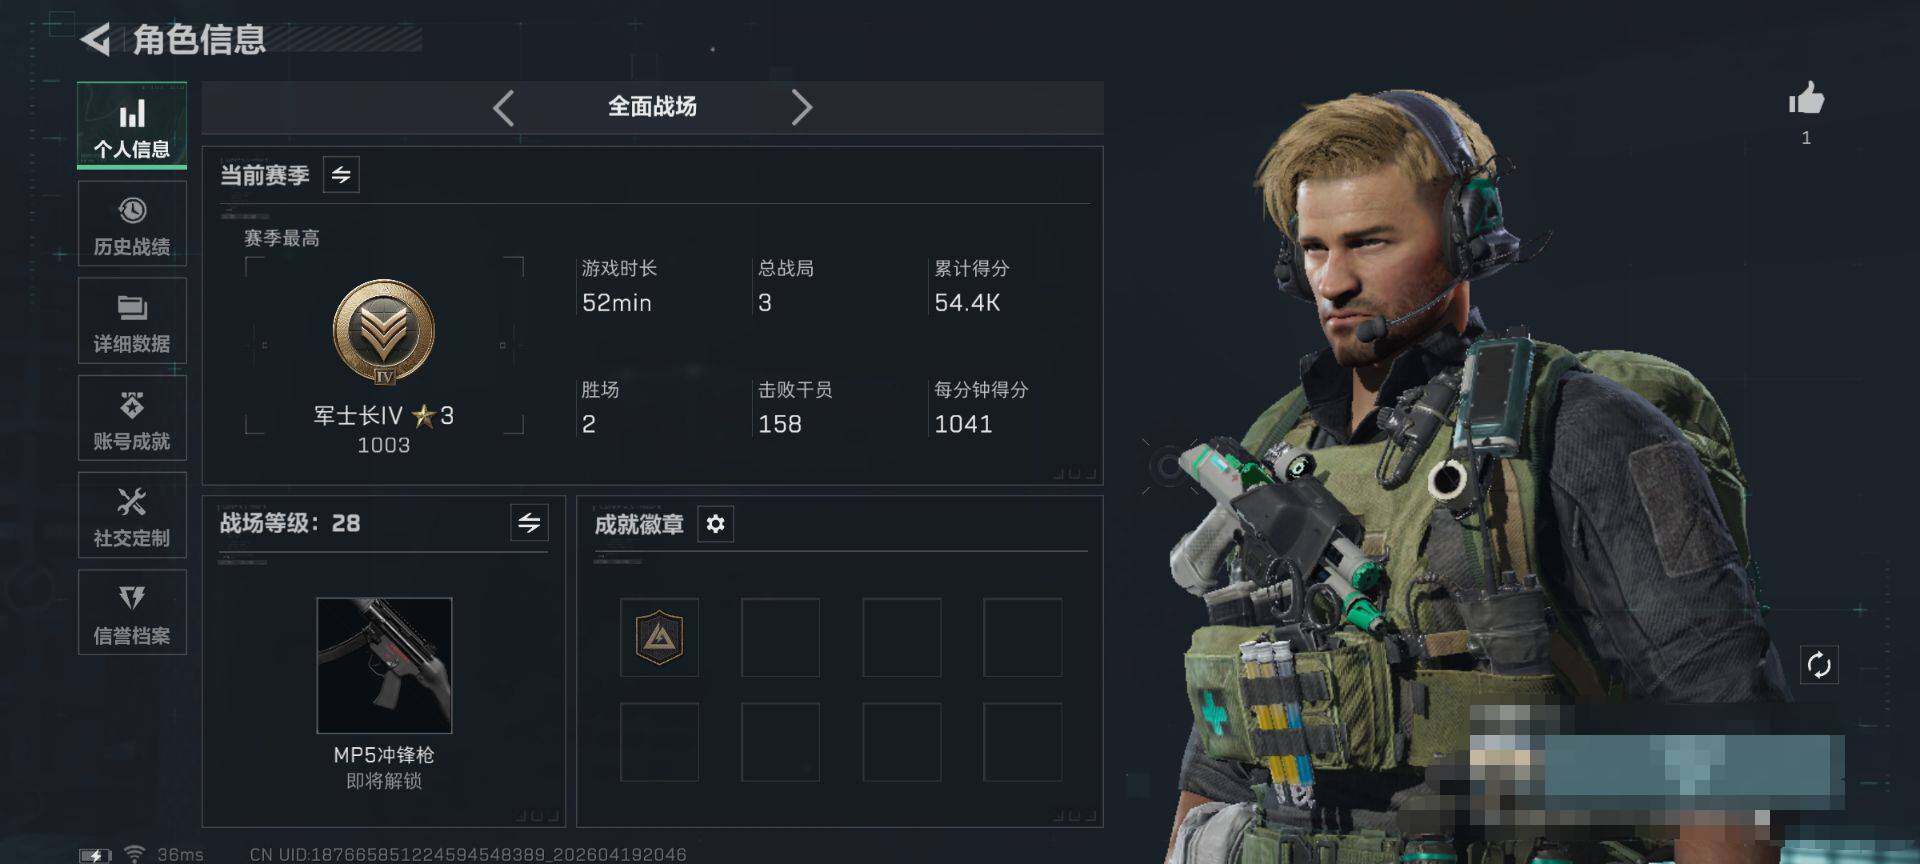1920x864 pixels.
Task: Click the empty second badge slot
Action: coord(780,637)
